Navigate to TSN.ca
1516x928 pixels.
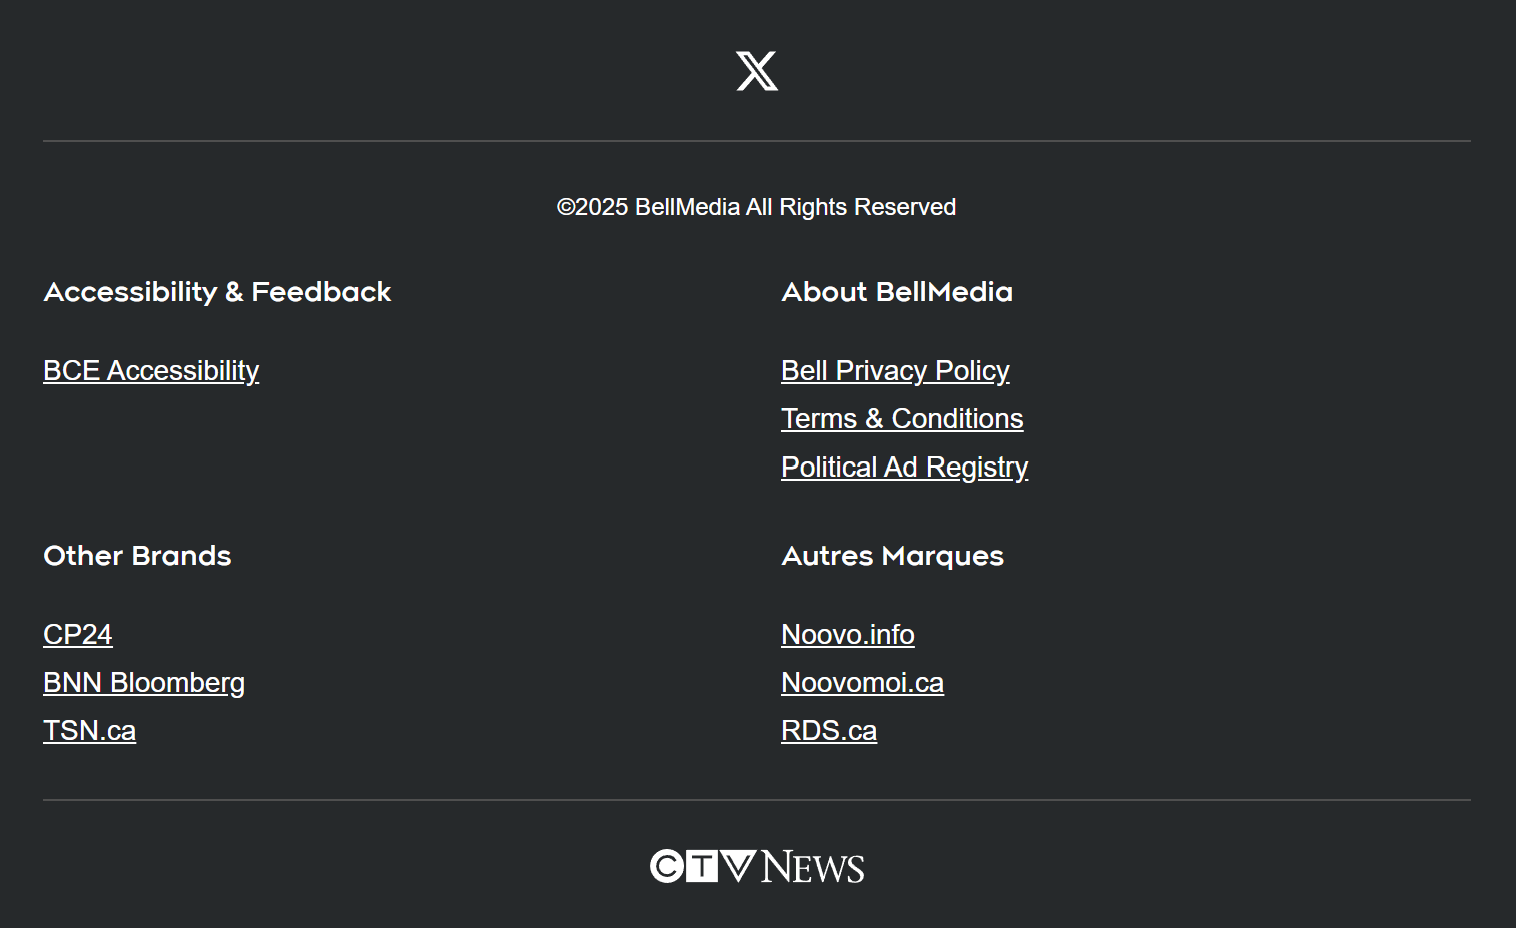[x=90, y=731]
